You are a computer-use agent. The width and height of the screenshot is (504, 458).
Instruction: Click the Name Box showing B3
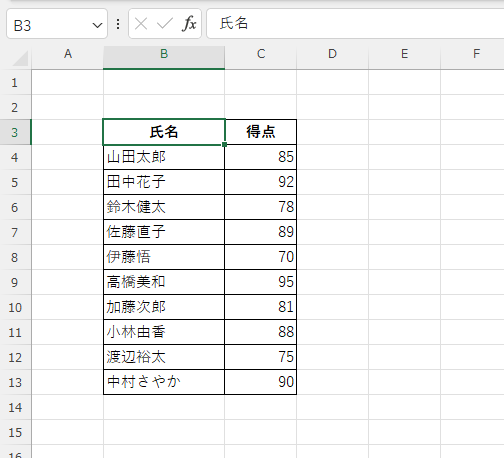click(x=57, y=24)
